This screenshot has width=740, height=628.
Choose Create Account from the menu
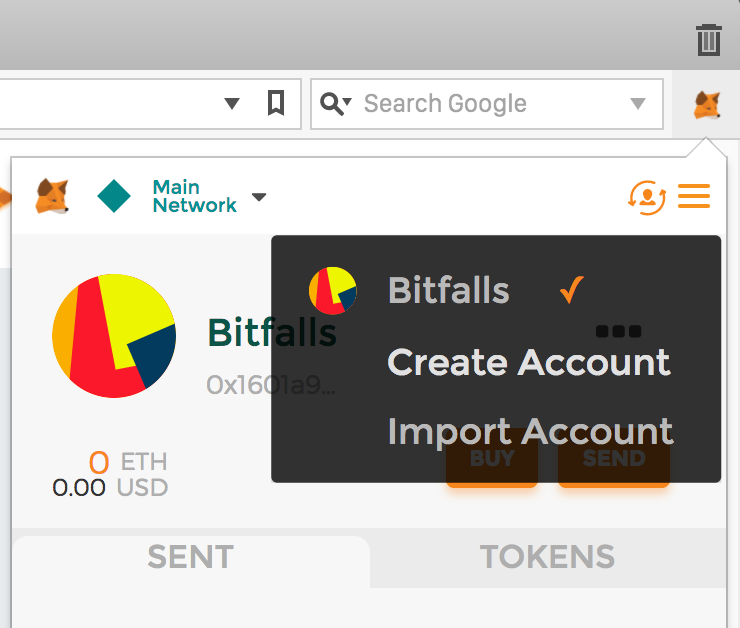pyautogui.click(x=528, y=361)
